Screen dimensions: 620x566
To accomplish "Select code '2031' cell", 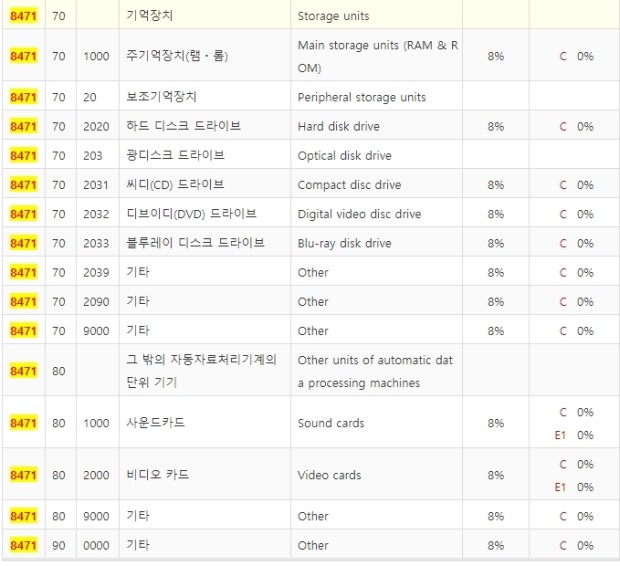I will pyautogui.click(x=96, y=185).
